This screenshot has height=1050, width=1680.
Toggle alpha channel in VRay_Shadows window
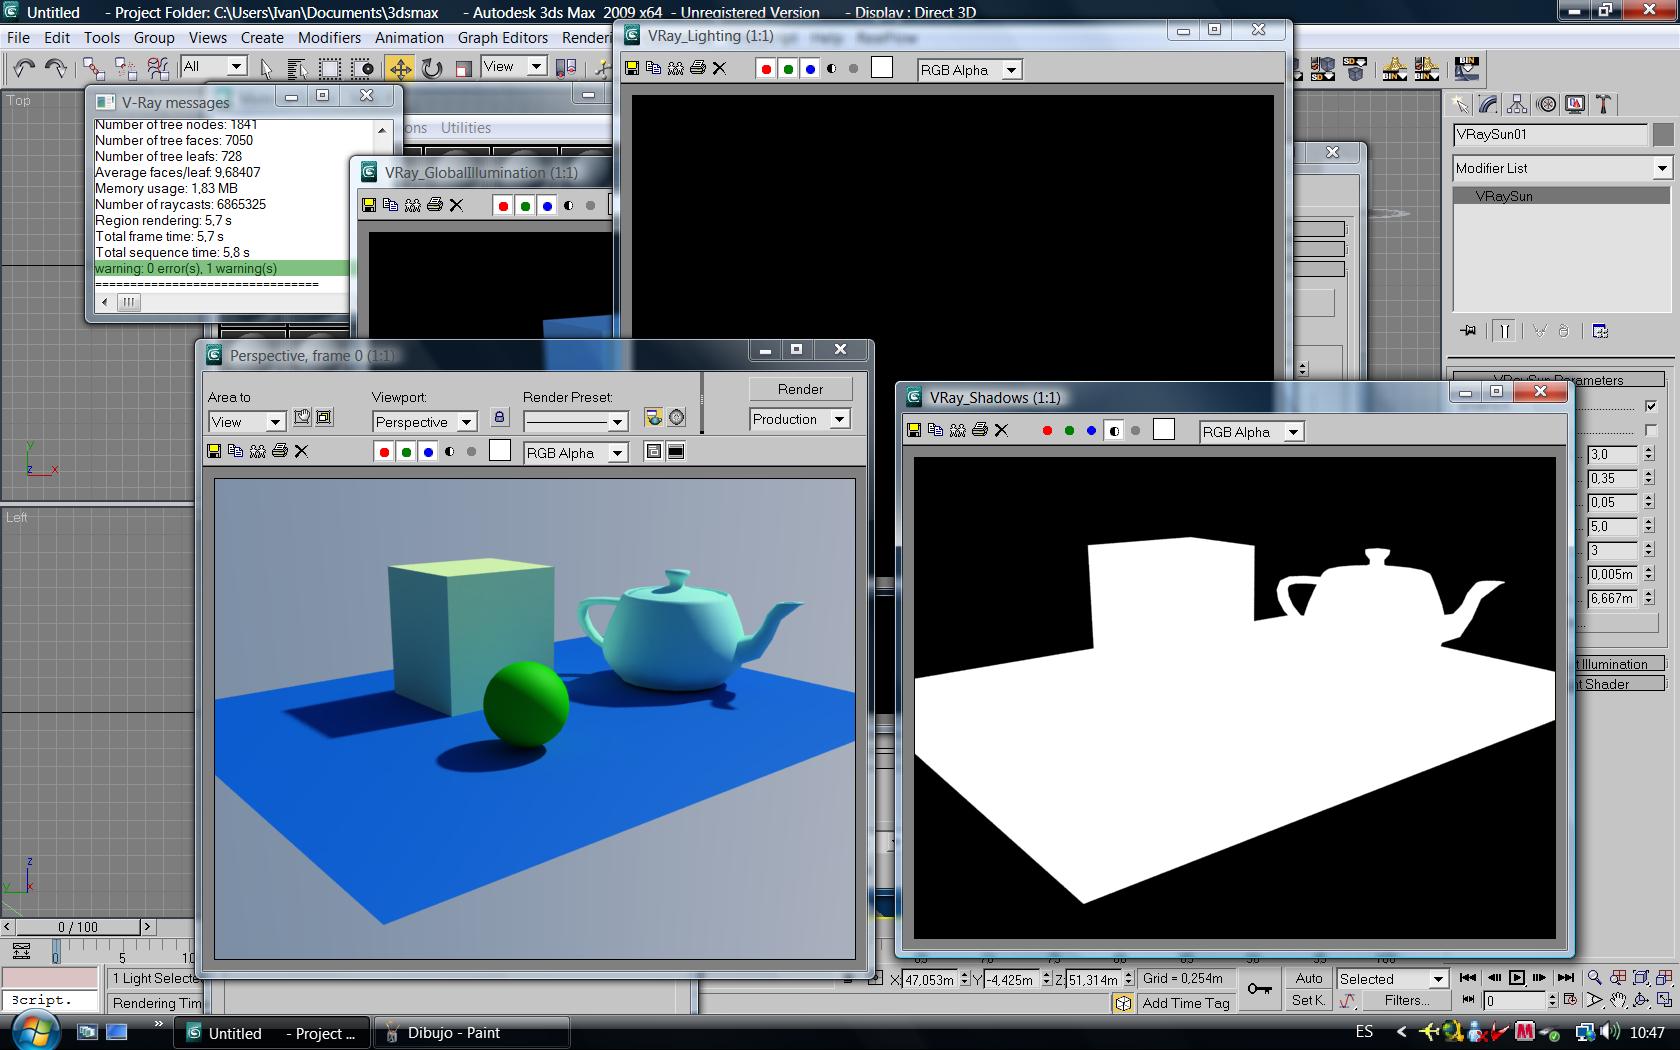point(1114,431)
